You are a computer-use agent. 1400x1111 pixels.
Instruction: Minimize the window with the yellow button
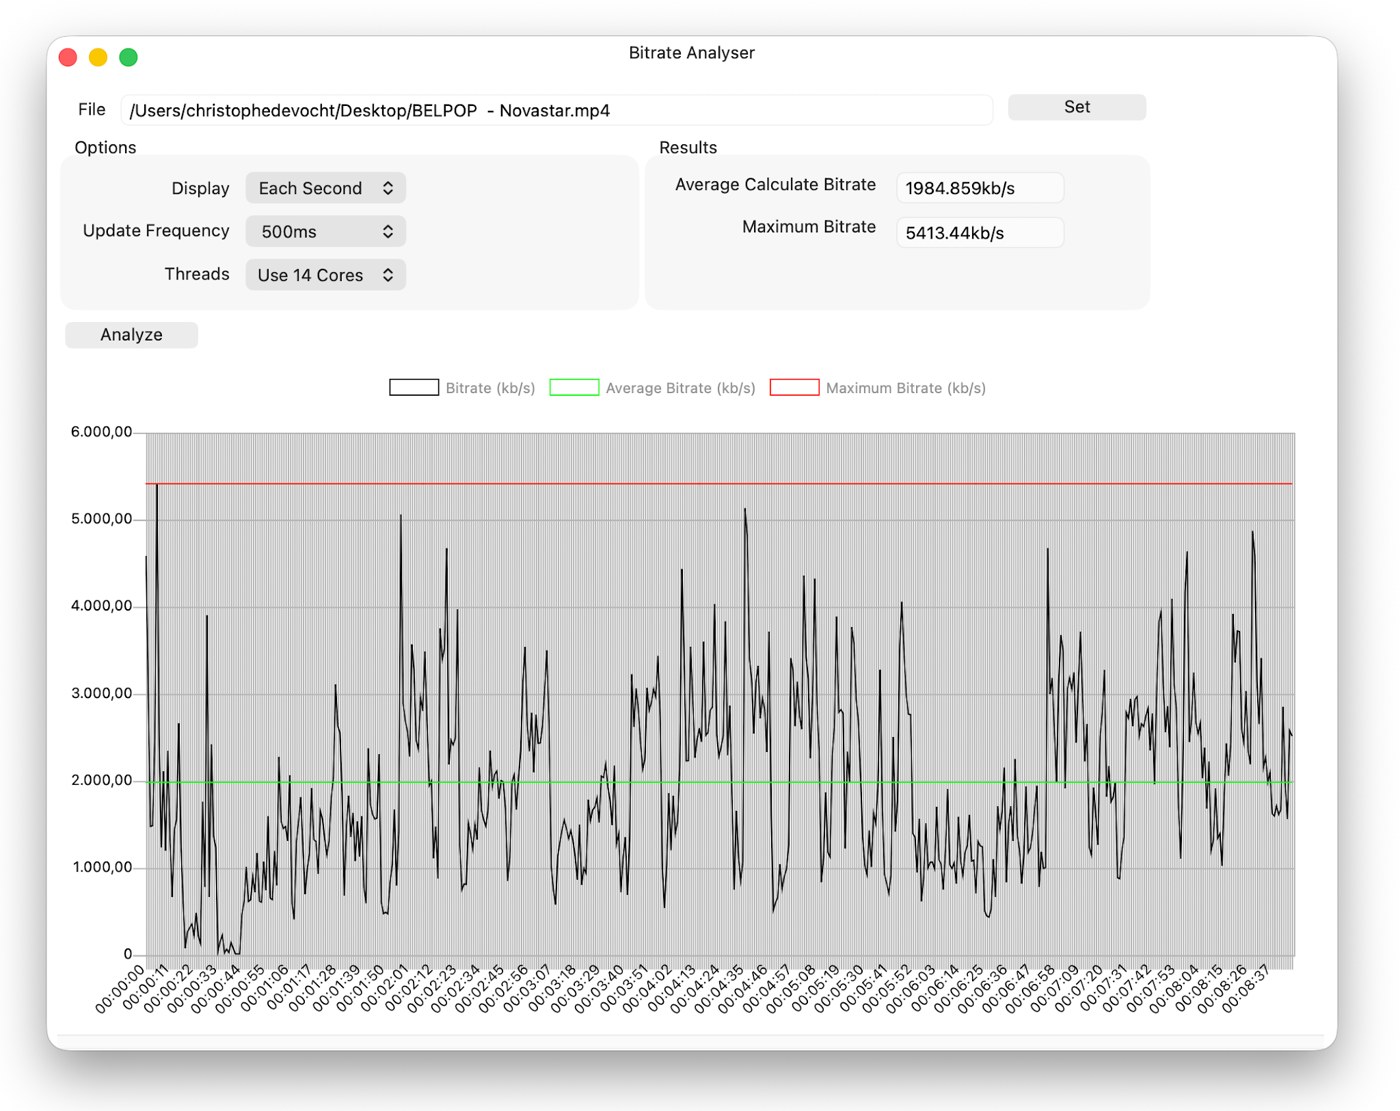coord(98,57)
